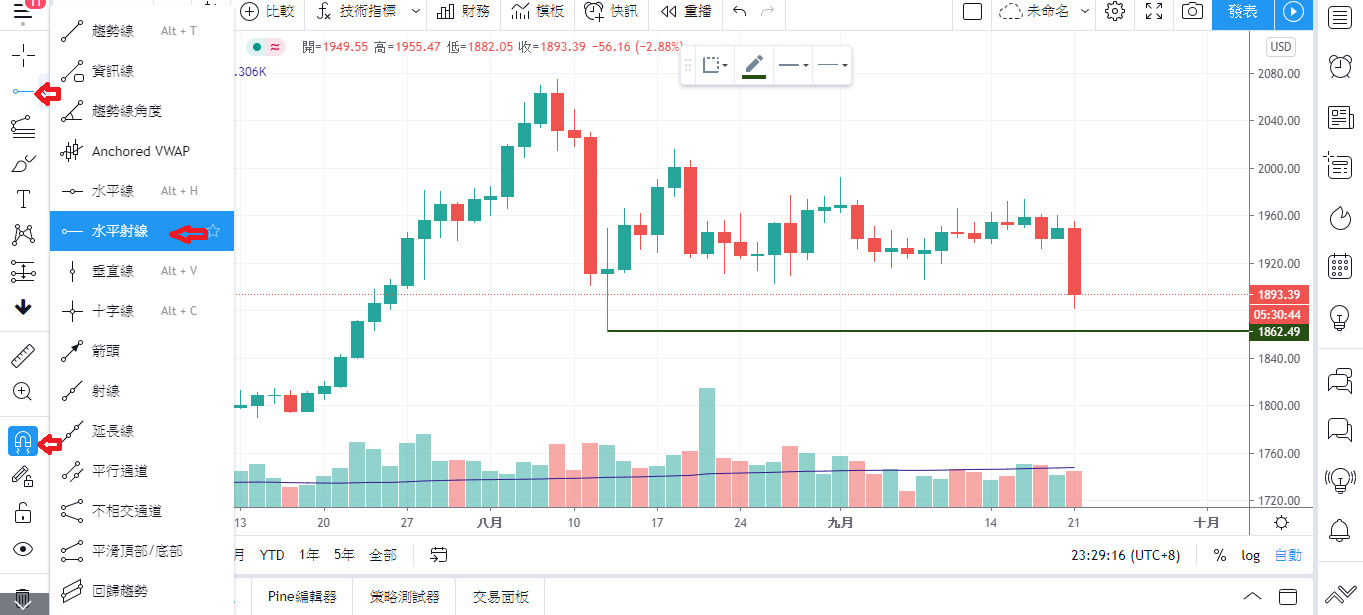Open the text annotation tool
1363x615 pixels.
coord(23,198)
